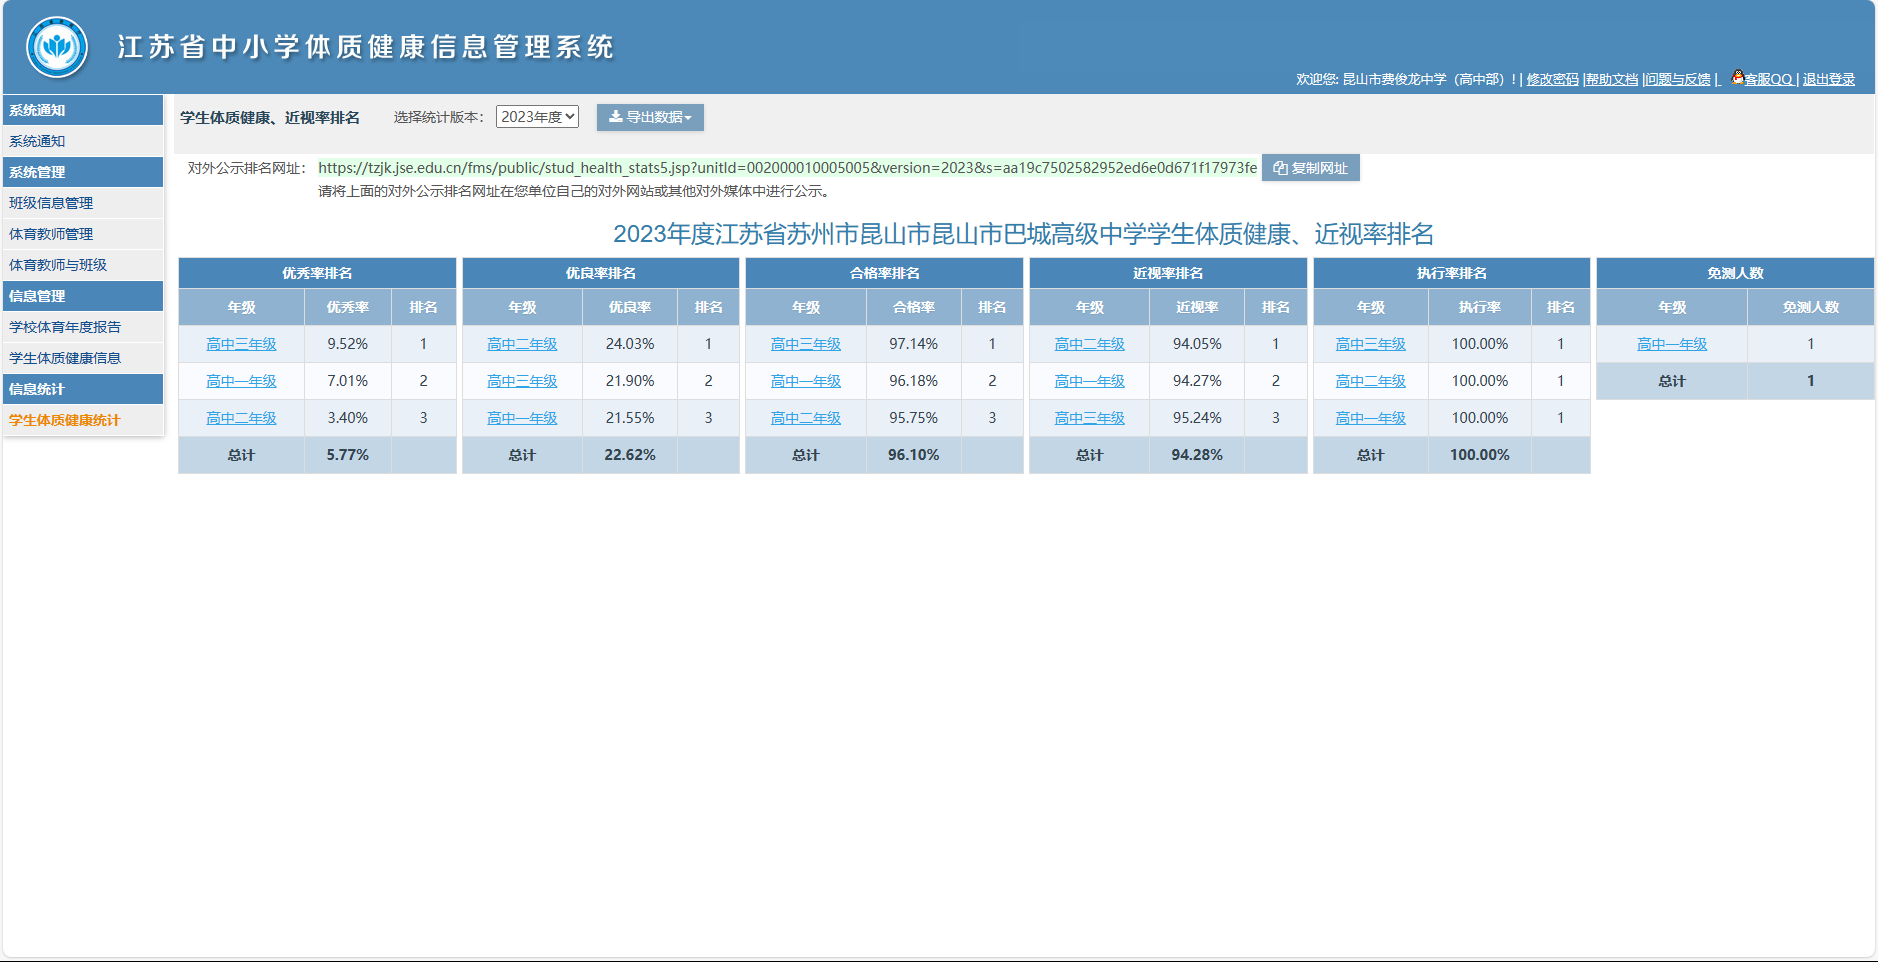Click the 22.62% 优良率 total
The image size is (1878, 962).
[630, 455]
